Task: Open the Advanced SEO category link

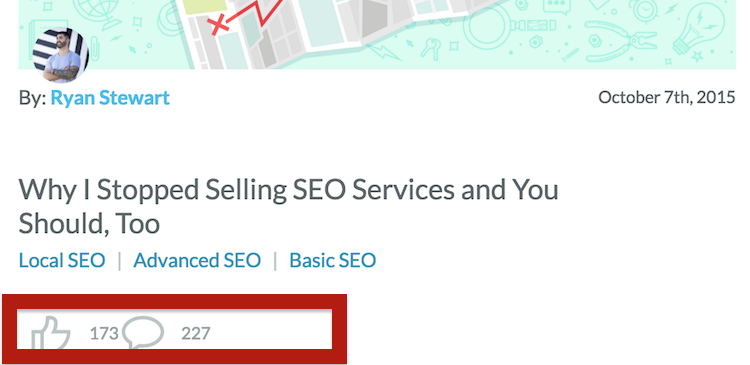Action: click(x=197, y=261)
